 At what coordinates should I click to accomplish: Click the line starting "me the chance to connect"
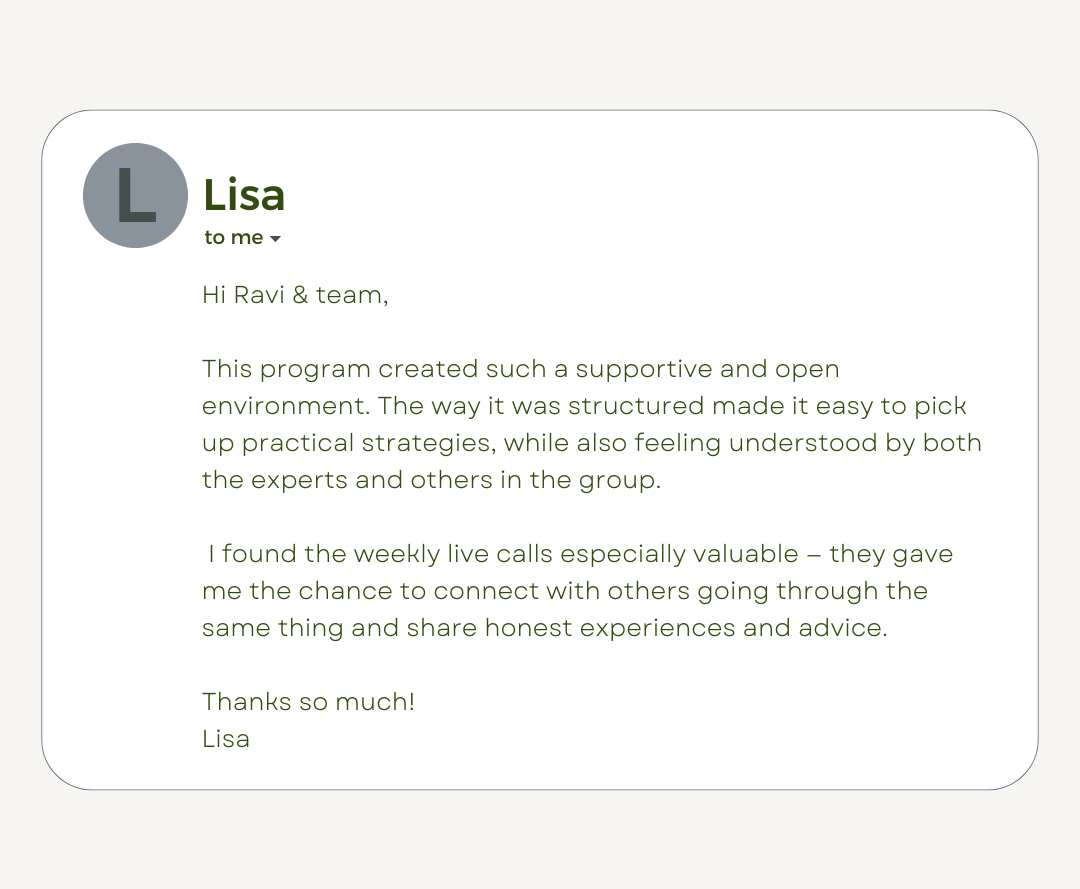[564, 591]
